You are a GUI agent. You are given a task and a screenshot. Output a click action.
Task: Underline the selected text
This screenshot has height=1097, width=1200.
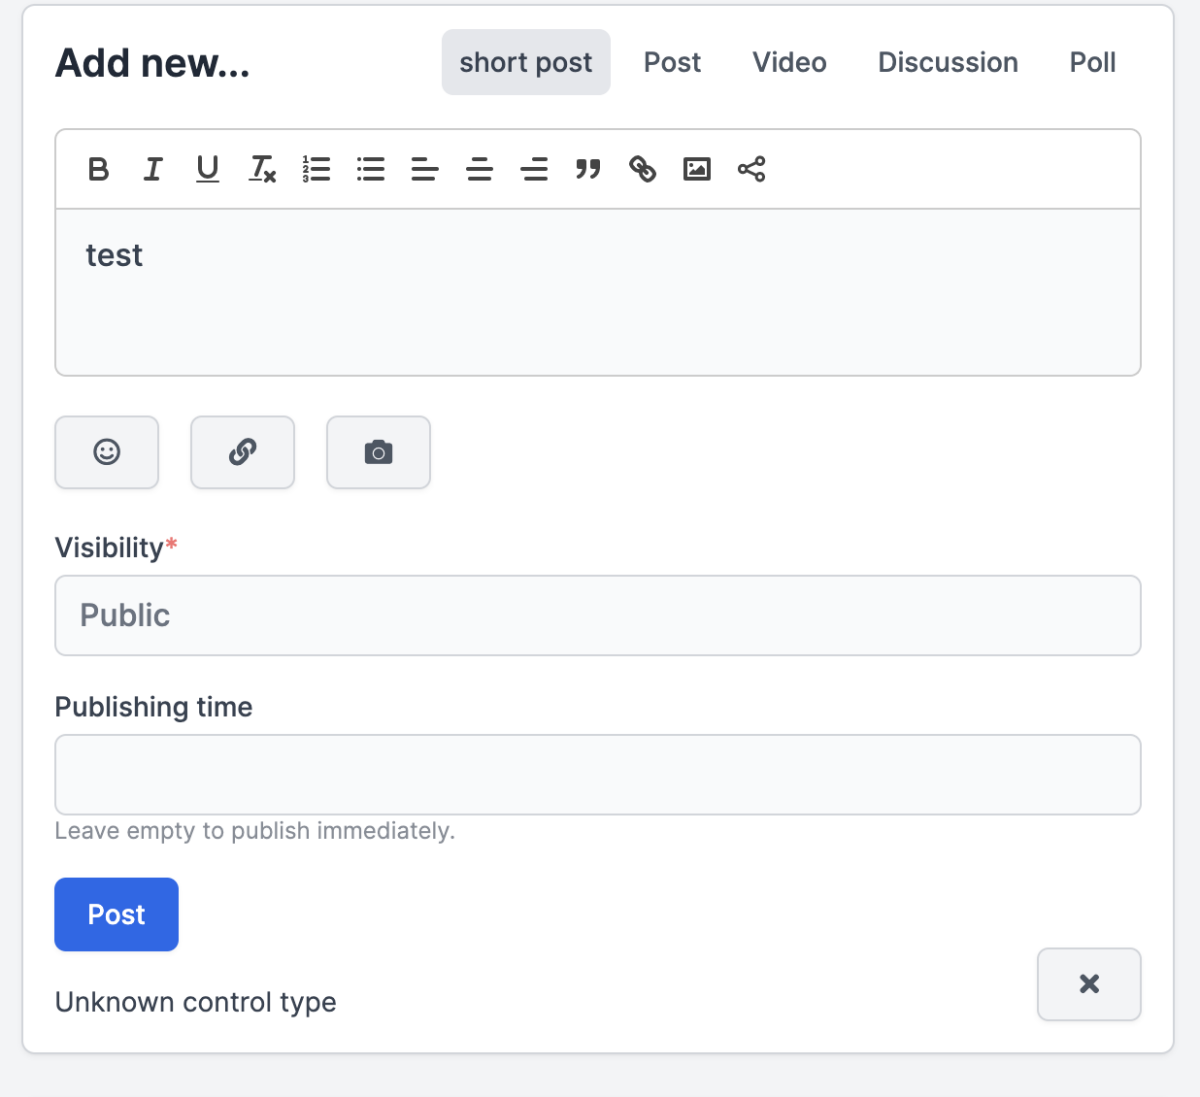click(x=207, y=169)
